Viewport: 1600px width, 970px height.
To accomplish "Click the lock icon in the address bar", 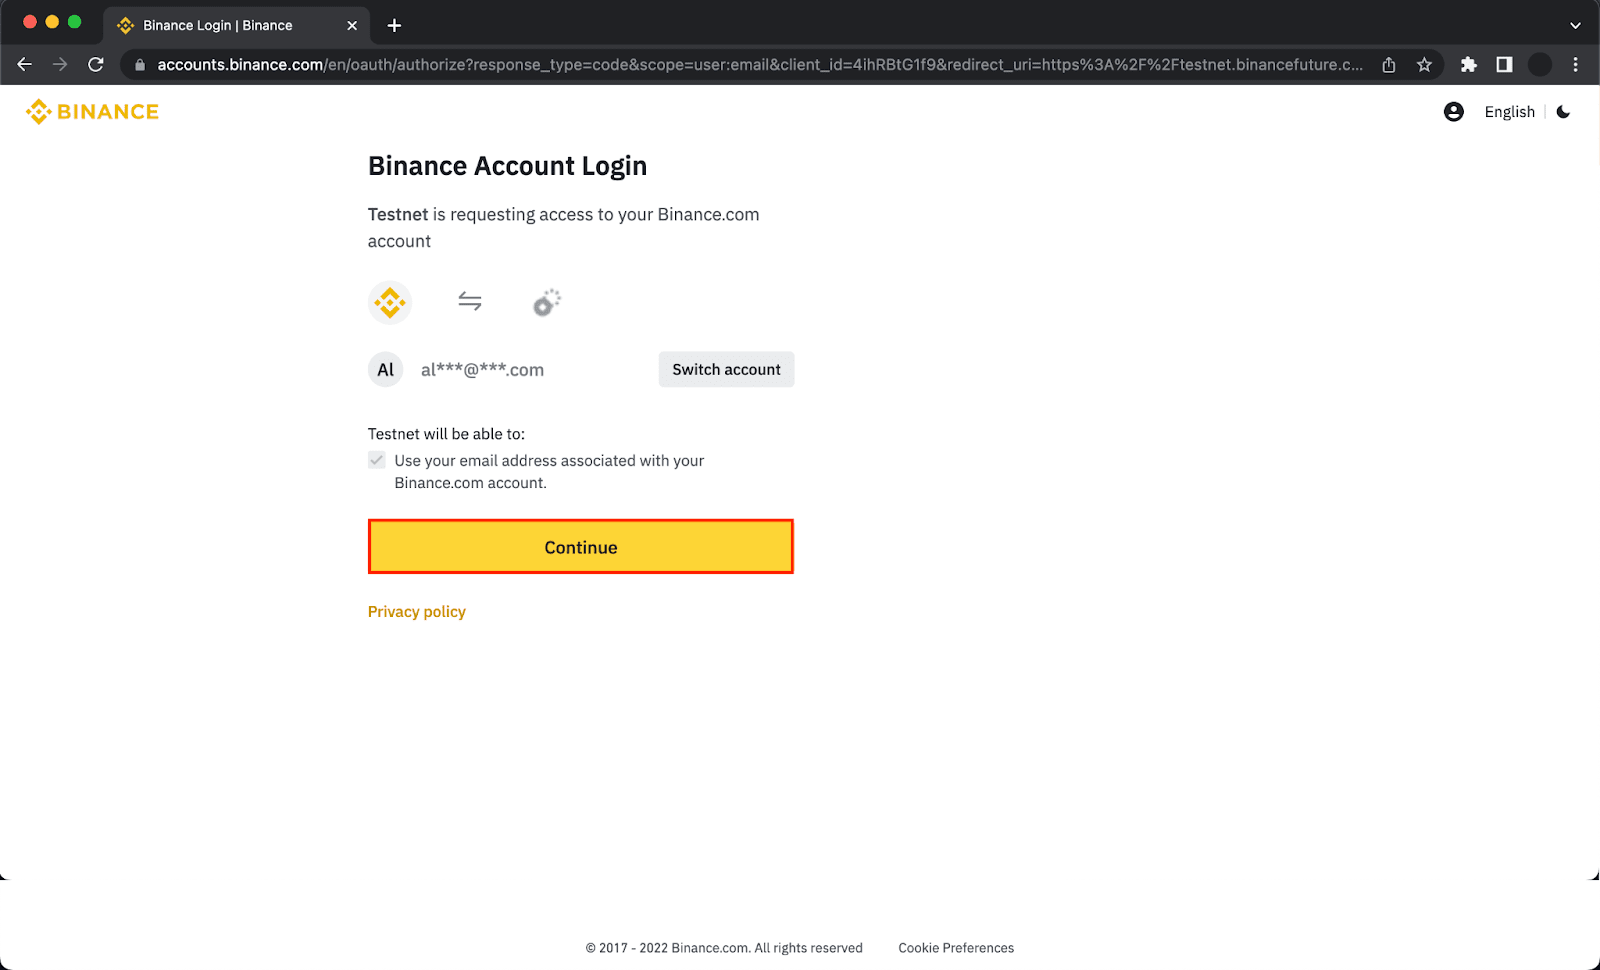I will (140, 65).
